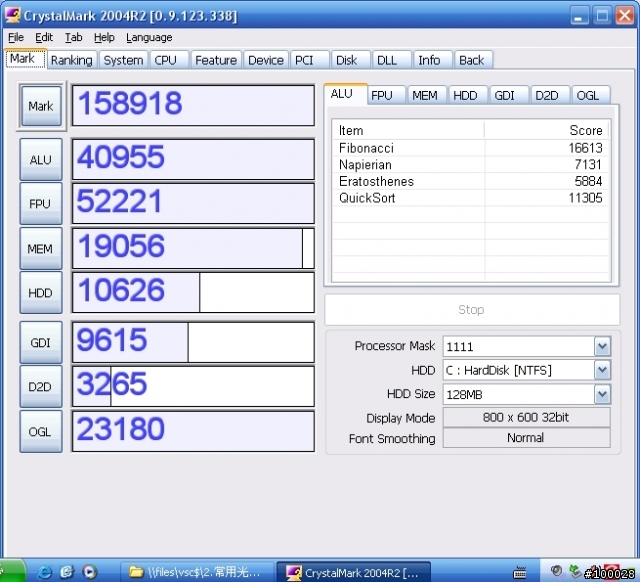Screen dimensions: 640x582
Task: Open the Tab menu
Action: click(73, 38)
